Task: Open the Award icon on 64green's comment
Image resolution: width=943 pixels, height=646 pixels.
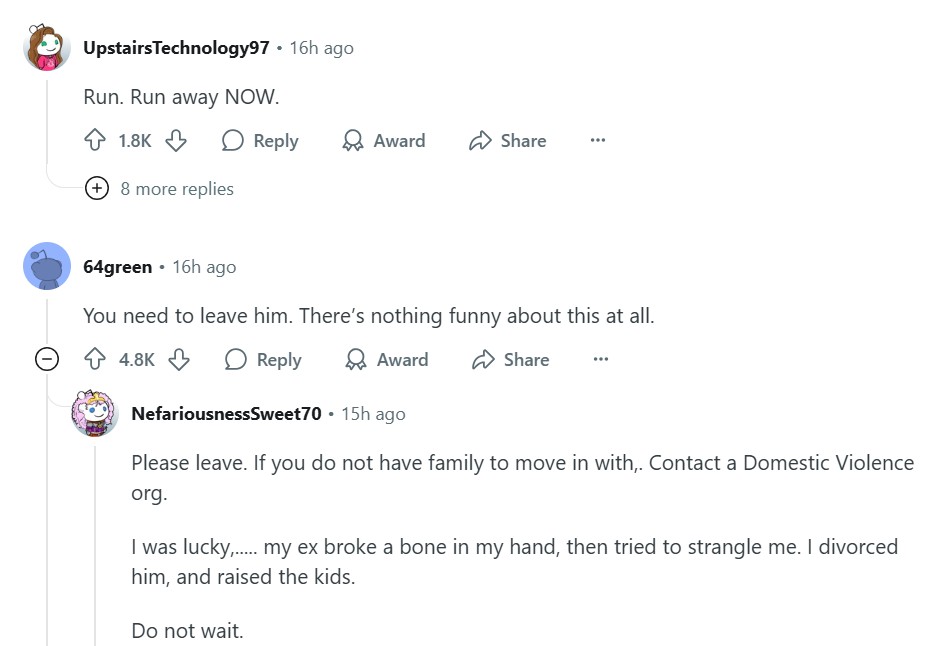Action: tap(355, 360)
